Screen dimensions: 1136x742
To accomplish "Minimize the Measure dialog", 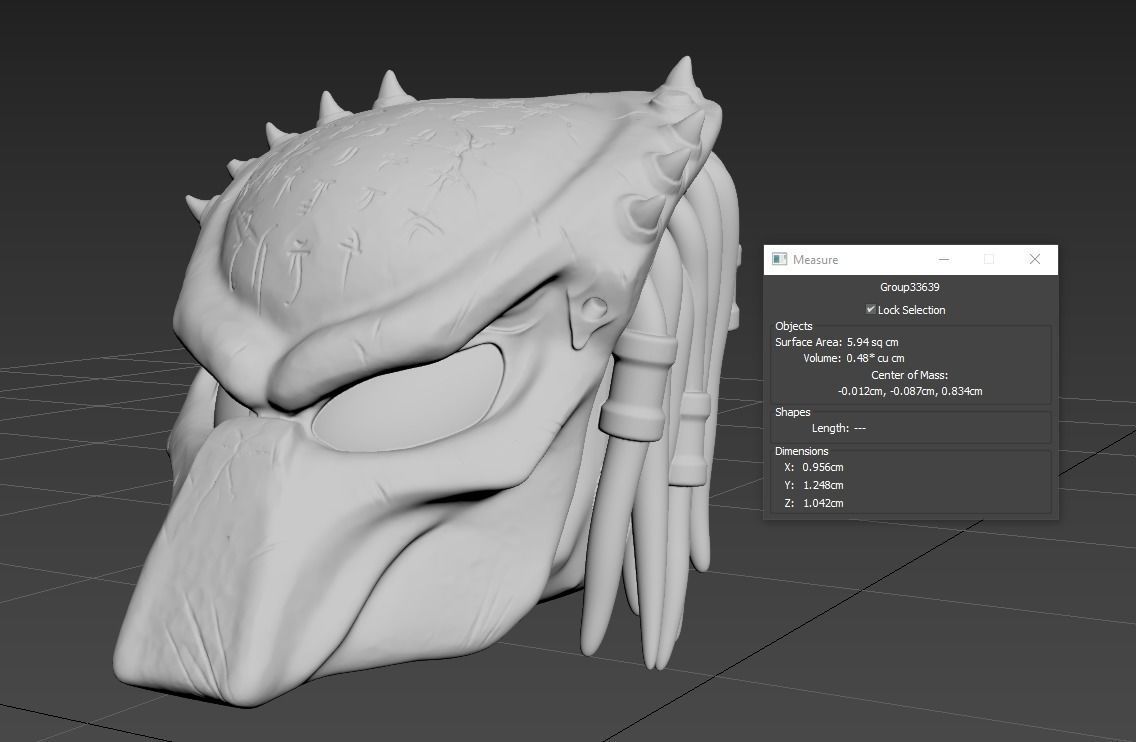I will [x=943, y=259].
